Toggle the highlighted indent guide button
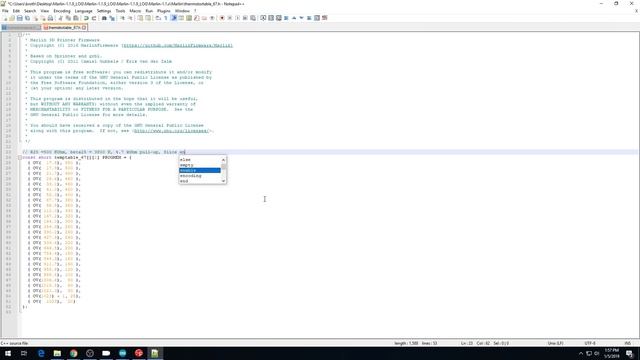640x360 pixels. click(173, 18)
